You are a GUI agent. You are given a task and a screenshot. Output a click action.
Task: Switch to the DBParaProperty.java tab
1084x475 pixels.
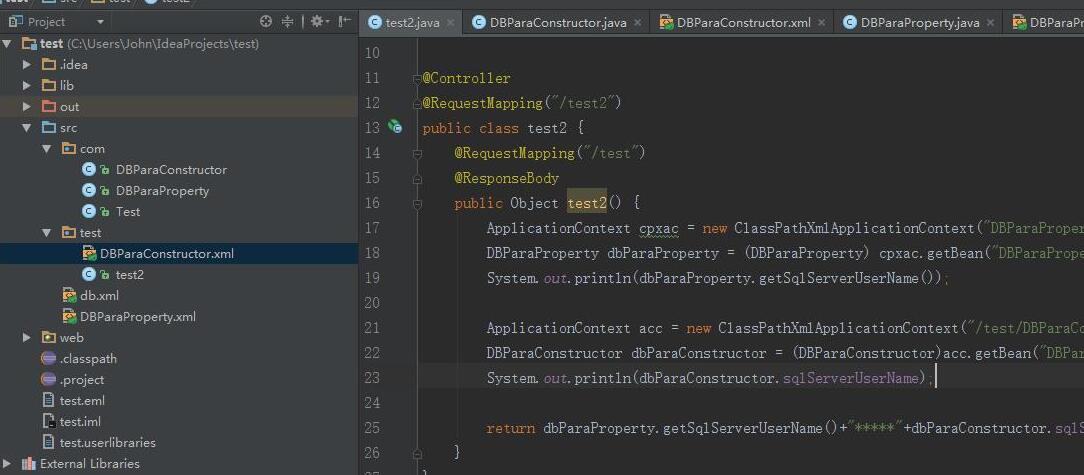[920, 23]
